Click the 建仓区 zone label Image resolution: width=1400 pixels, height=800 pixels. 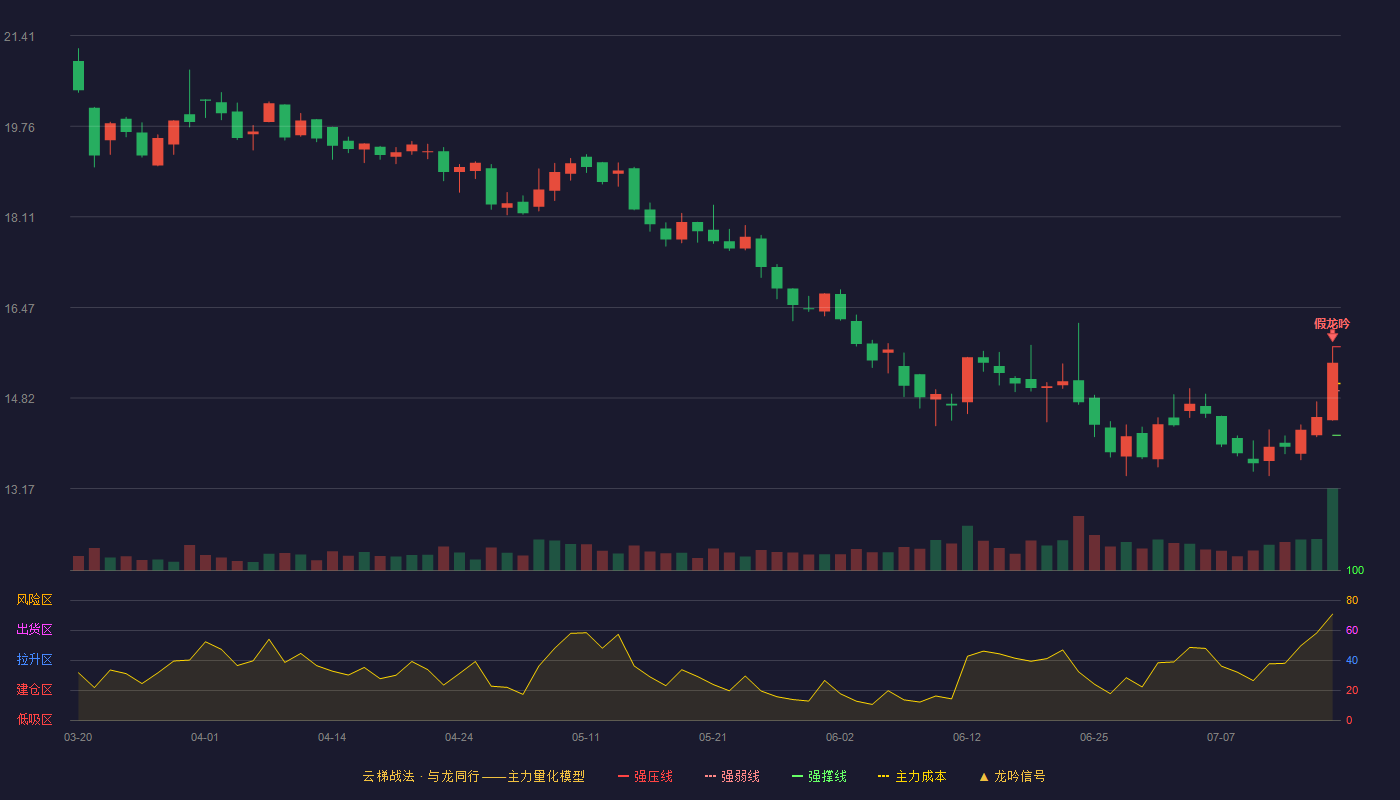coord(34,690)
